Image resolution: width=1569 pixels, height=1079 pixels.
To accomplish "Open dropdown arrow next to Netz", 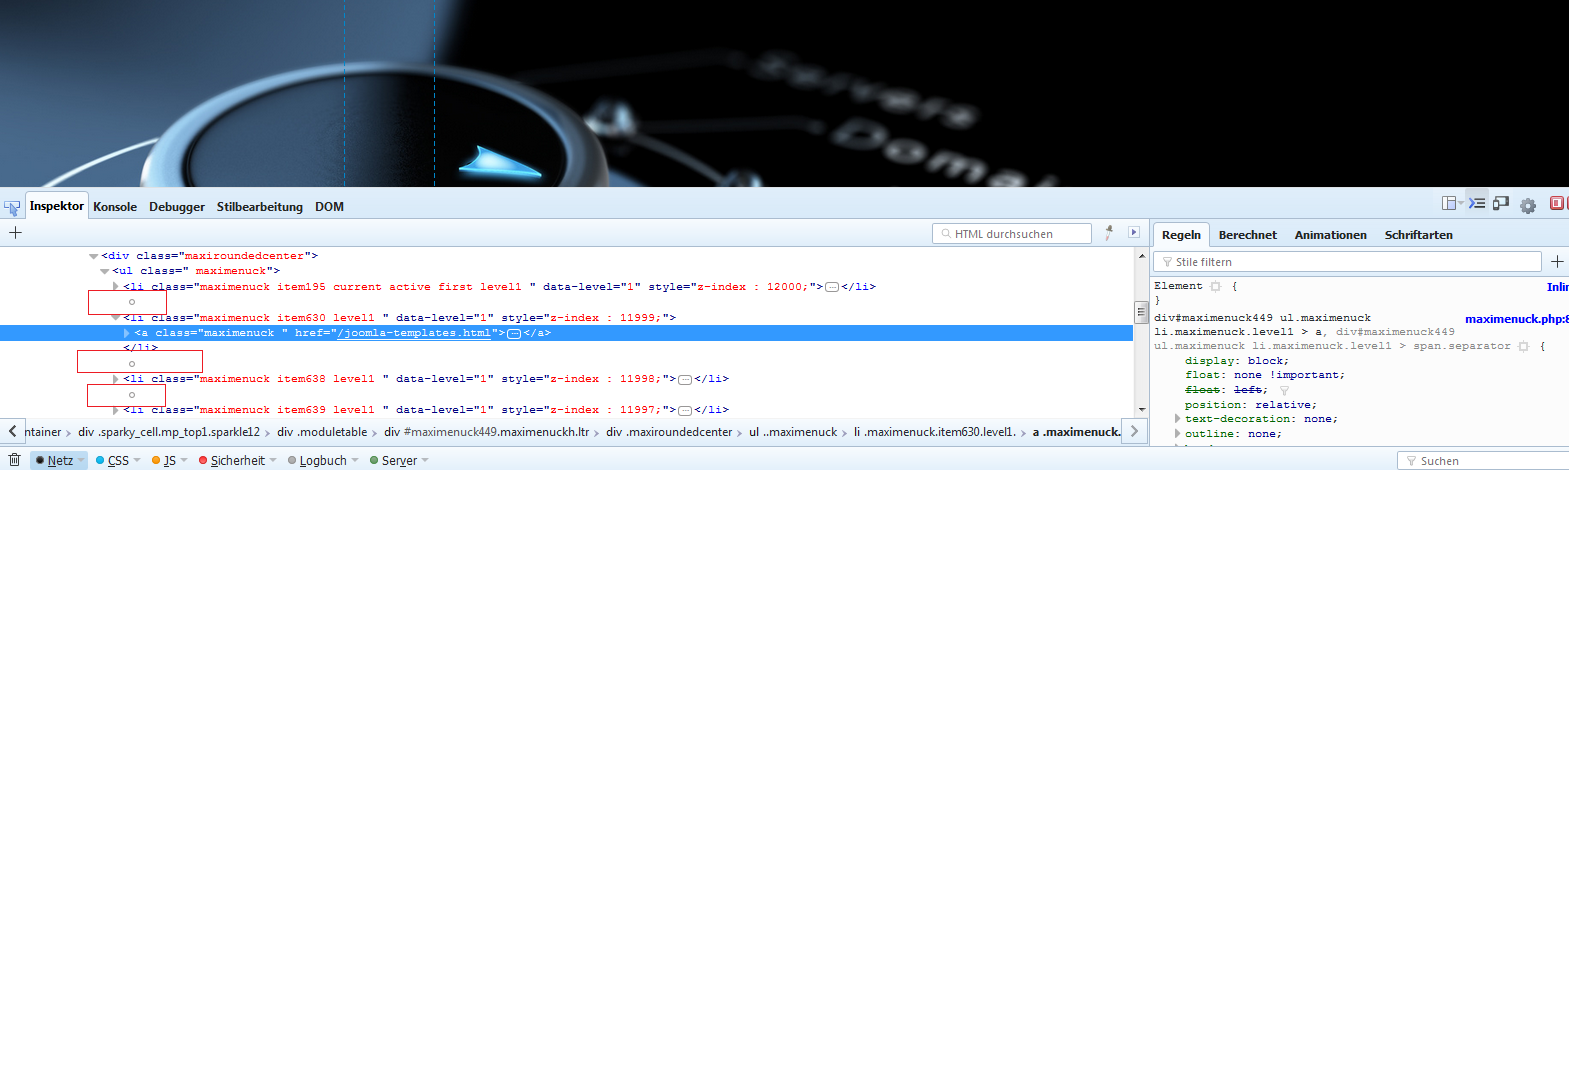I will coord(81,460).
